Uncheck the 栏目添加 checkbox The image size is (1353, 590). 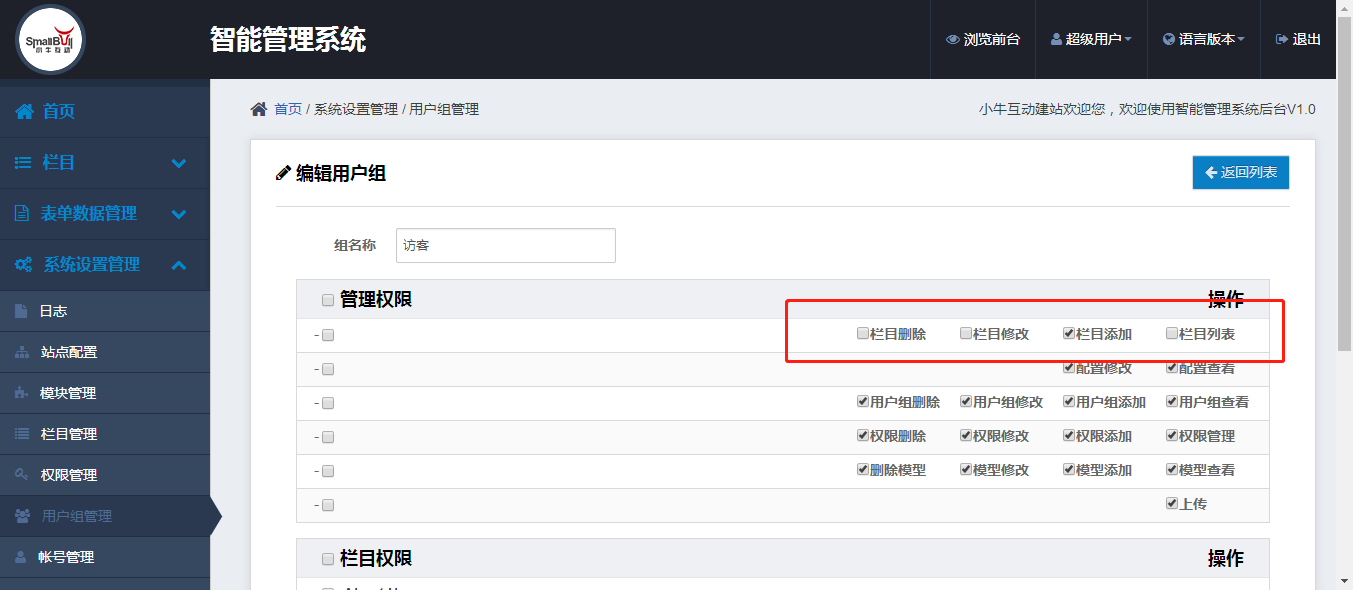(1069, 333)
